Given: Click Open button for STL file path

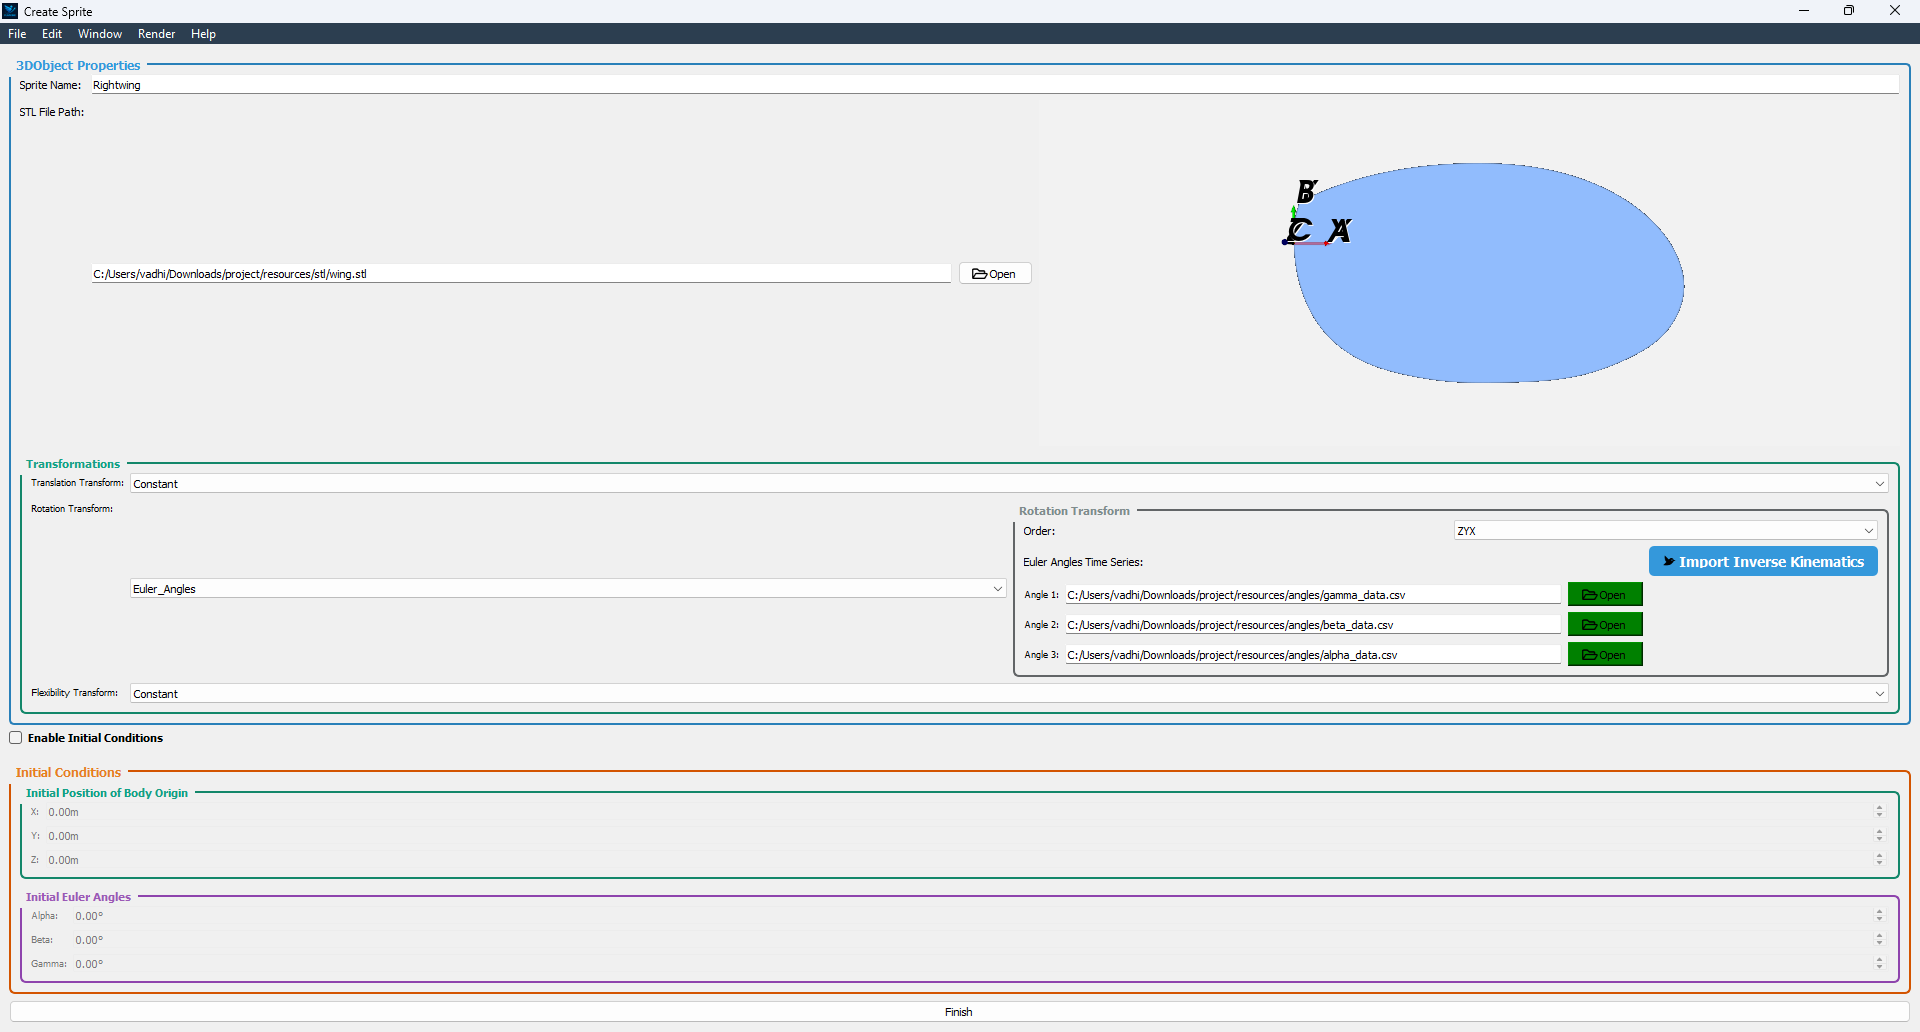Looking at the screenshot, I should click(x=994, y=274).
